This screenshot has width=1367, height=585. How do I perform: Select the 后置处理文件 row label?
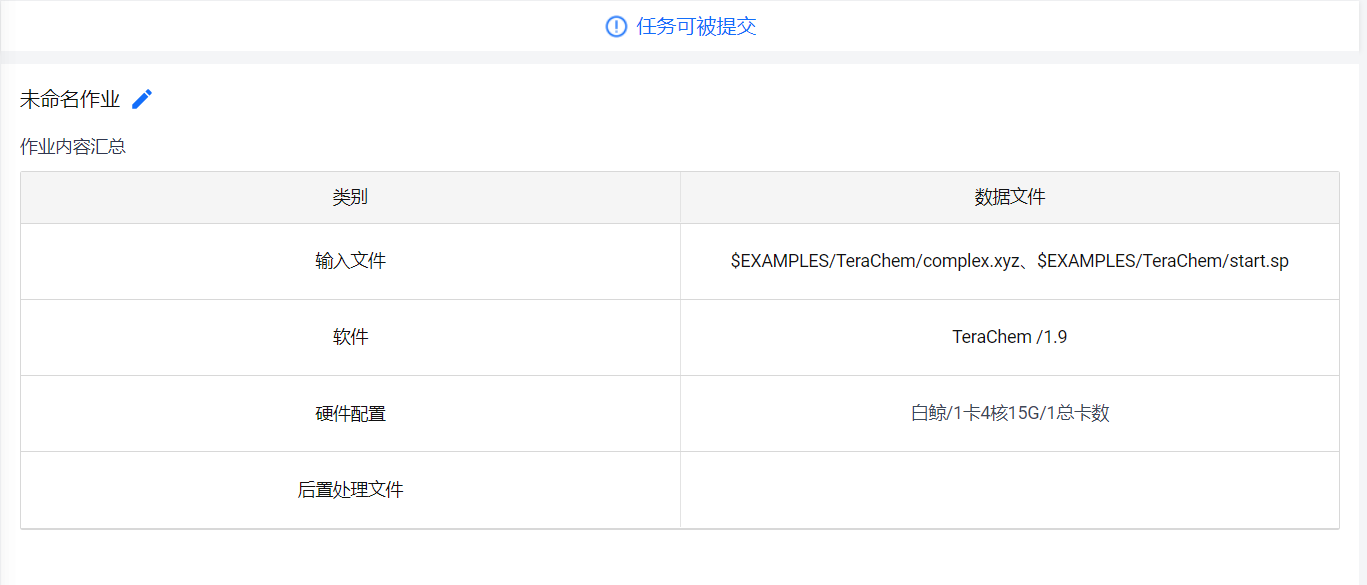click(350, 489)
